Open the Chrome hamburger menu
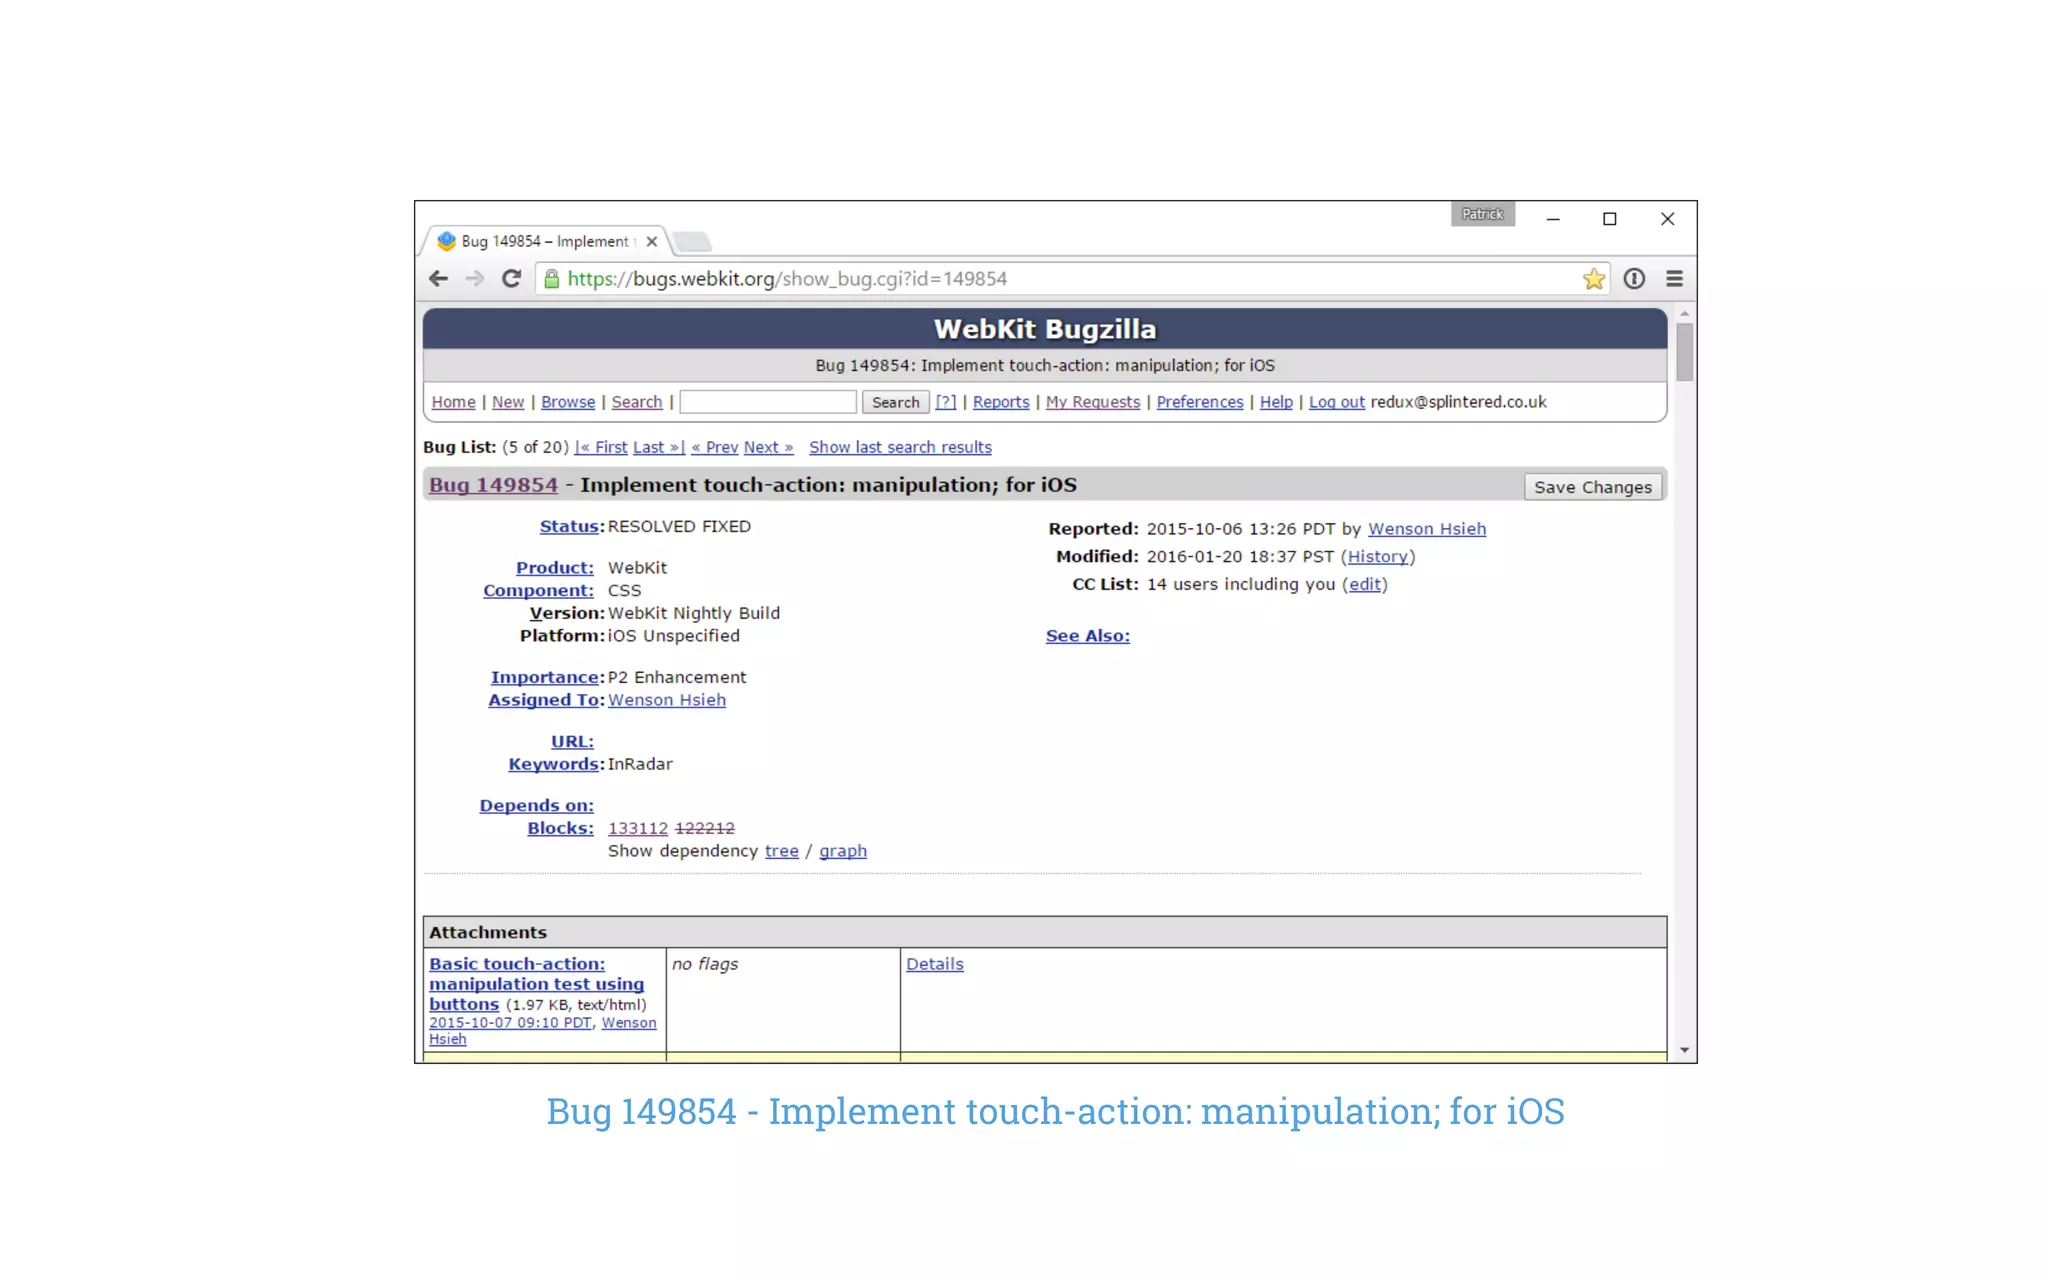2048x1280 pixels. pyautogui.click(x=1674, y=279)
